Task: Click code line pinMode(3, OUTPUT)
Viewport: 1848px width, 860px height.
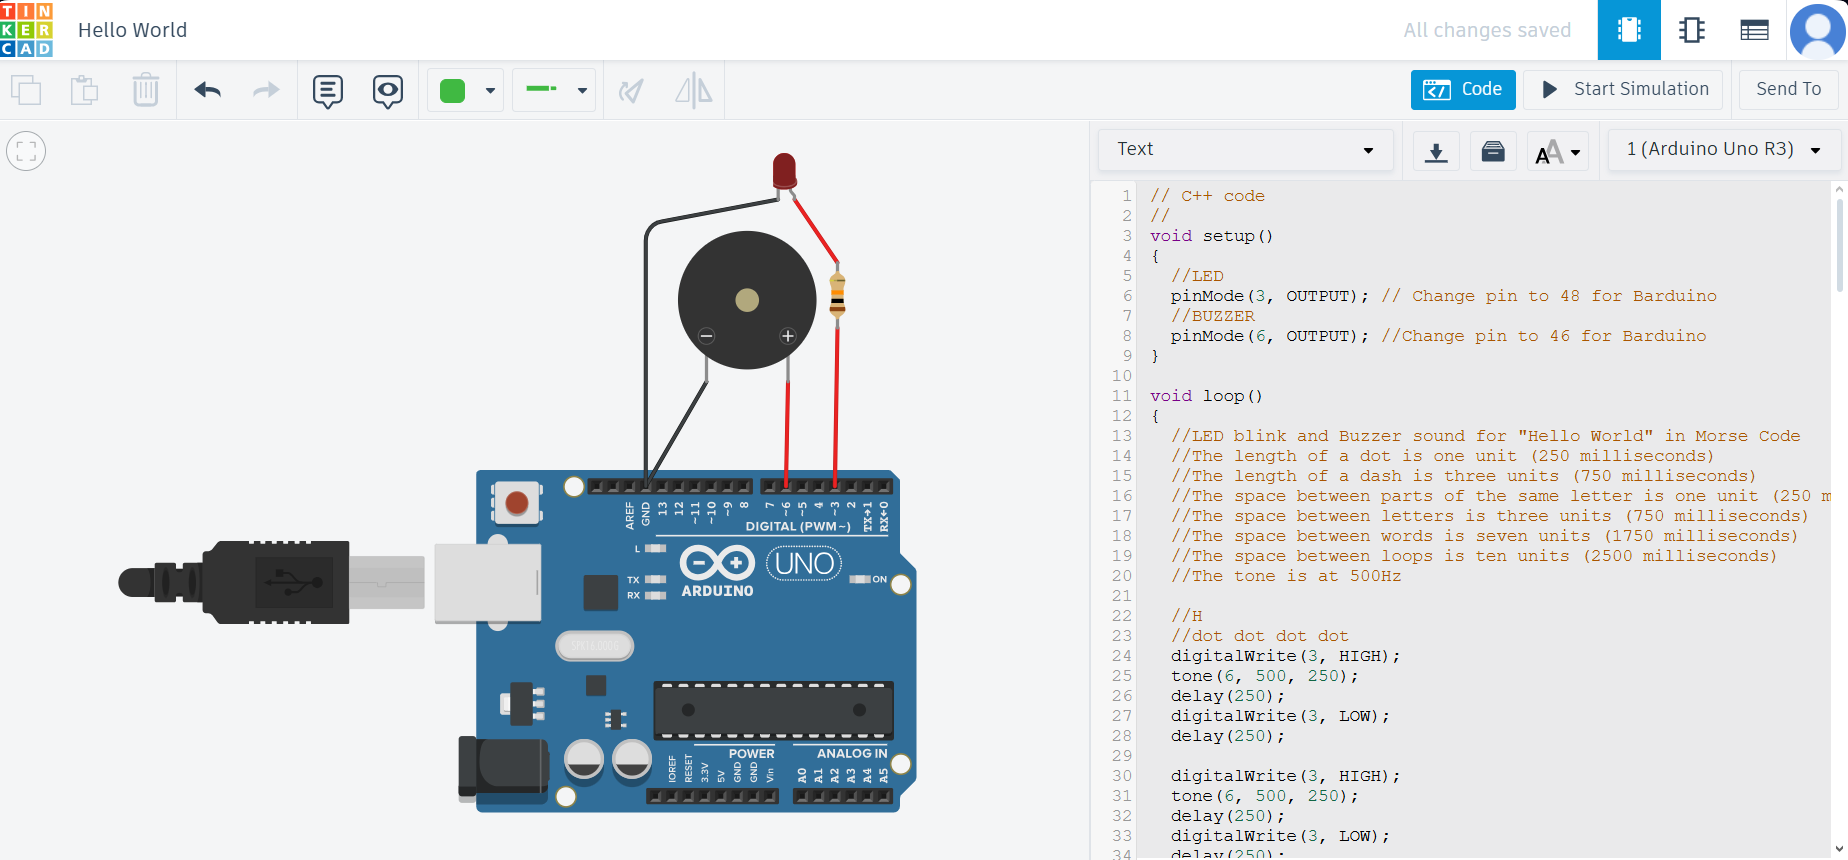Action: [1269, 296]
